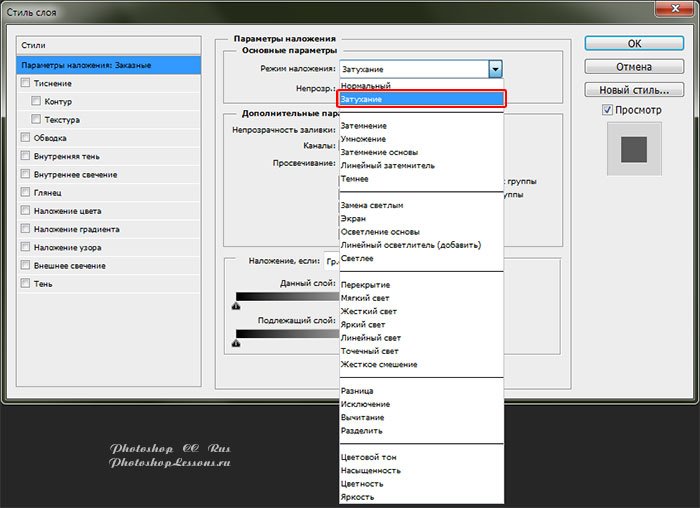The width and height of the screenshot is (700, 508).
Task: Click the gray style preview thumbnail
Action: 634,150
